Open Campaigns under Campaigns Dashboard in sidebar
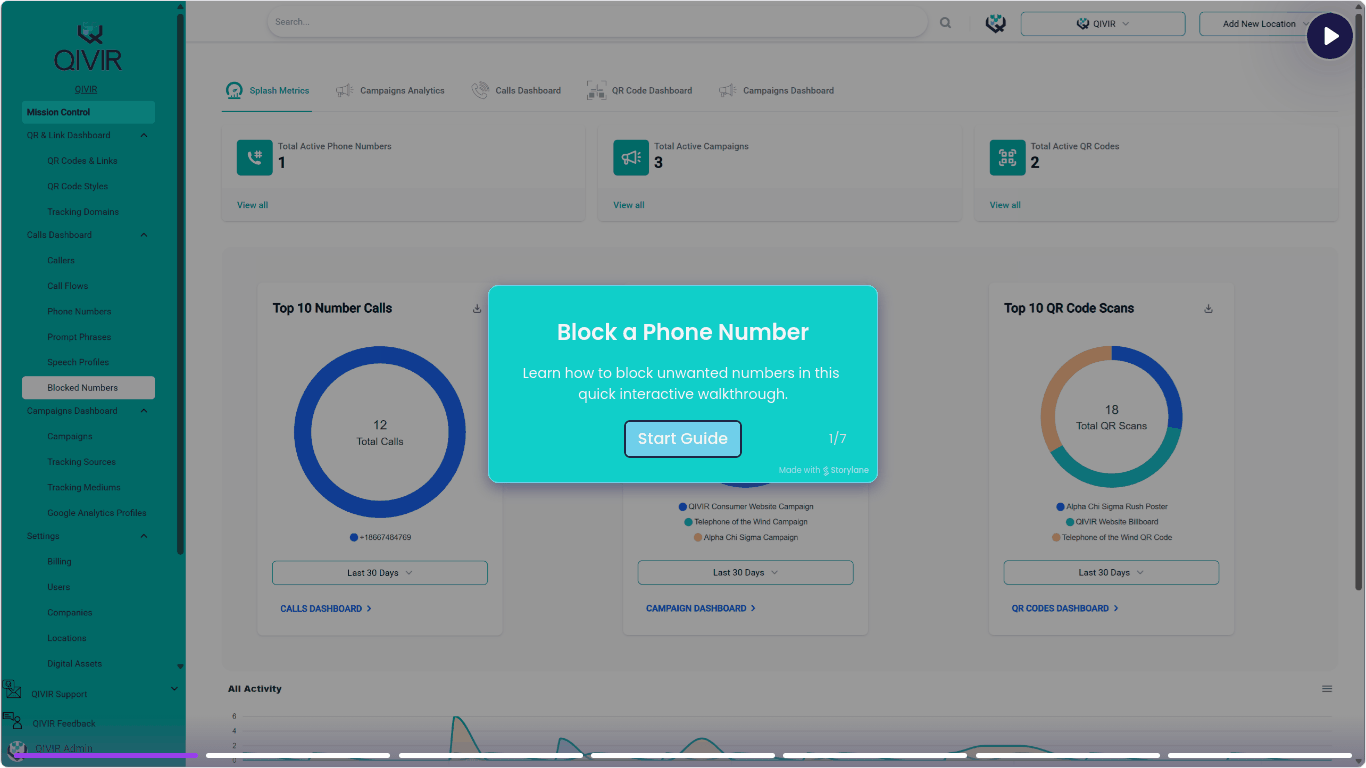Screen dimensions: 1366x768 point(70,437)
